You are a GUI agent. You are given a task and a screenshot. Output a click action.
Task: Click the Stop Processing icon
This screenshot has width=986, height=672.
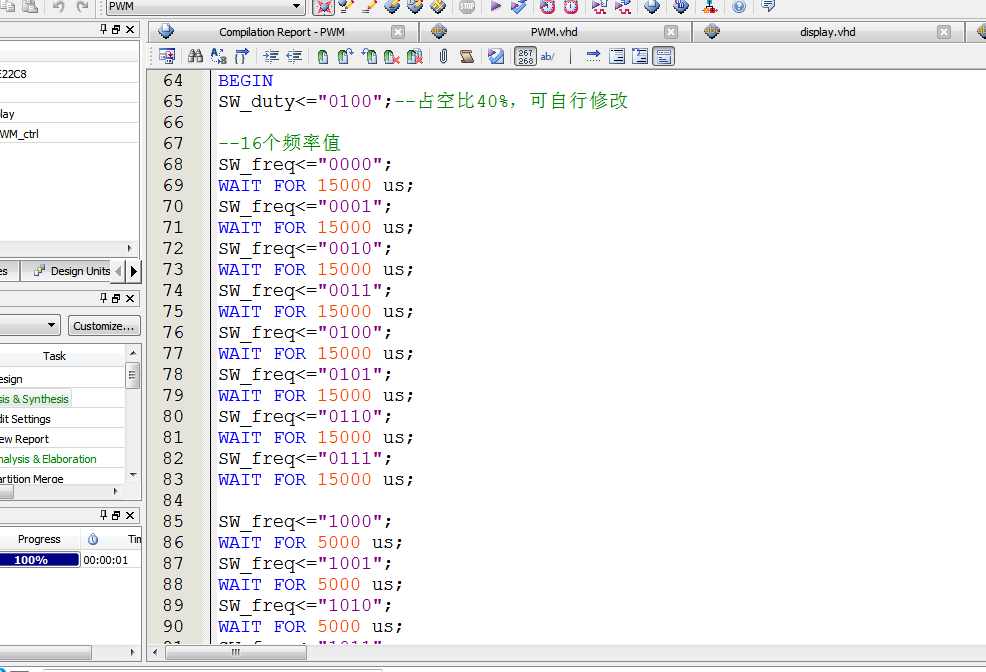[467, 7]
